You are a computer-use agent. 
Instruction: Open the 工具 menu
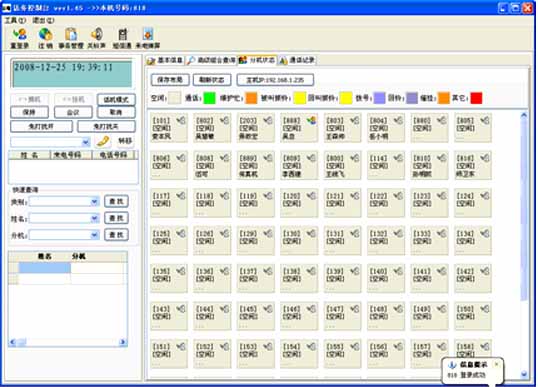point(15,20)
